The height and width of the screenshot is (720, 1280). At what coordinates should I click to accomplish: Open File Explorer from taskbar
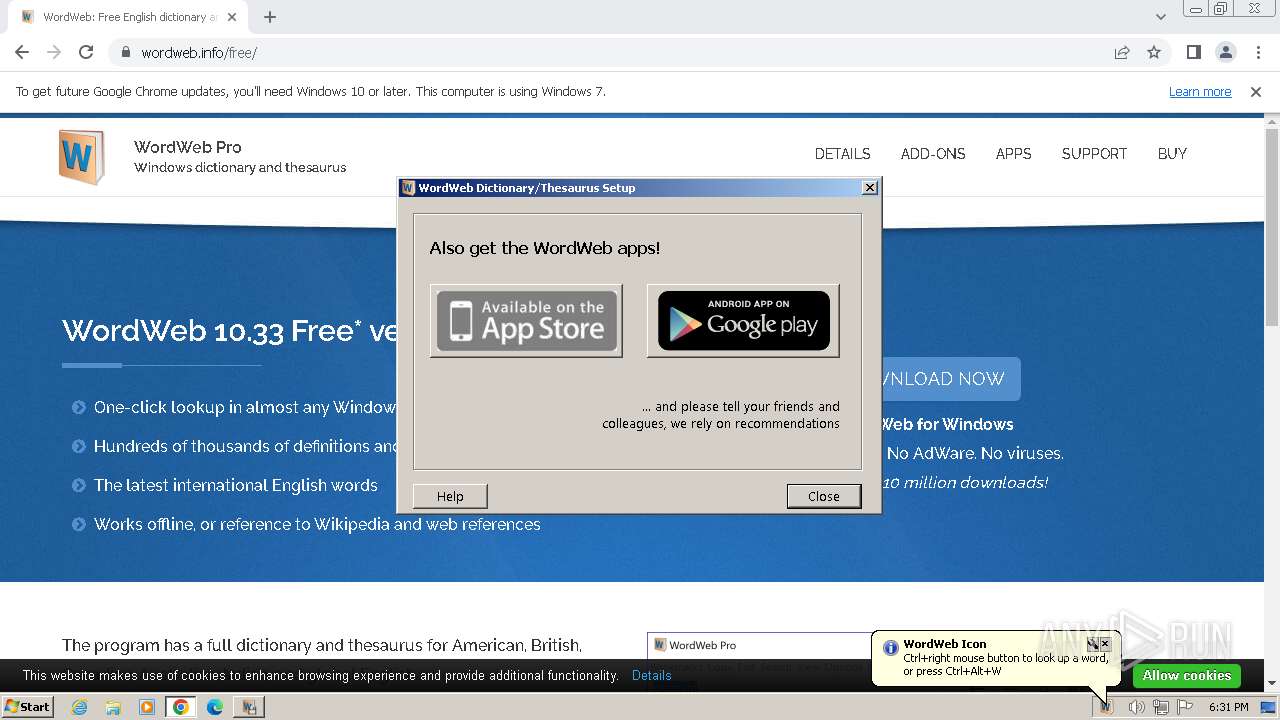point(113,707)
